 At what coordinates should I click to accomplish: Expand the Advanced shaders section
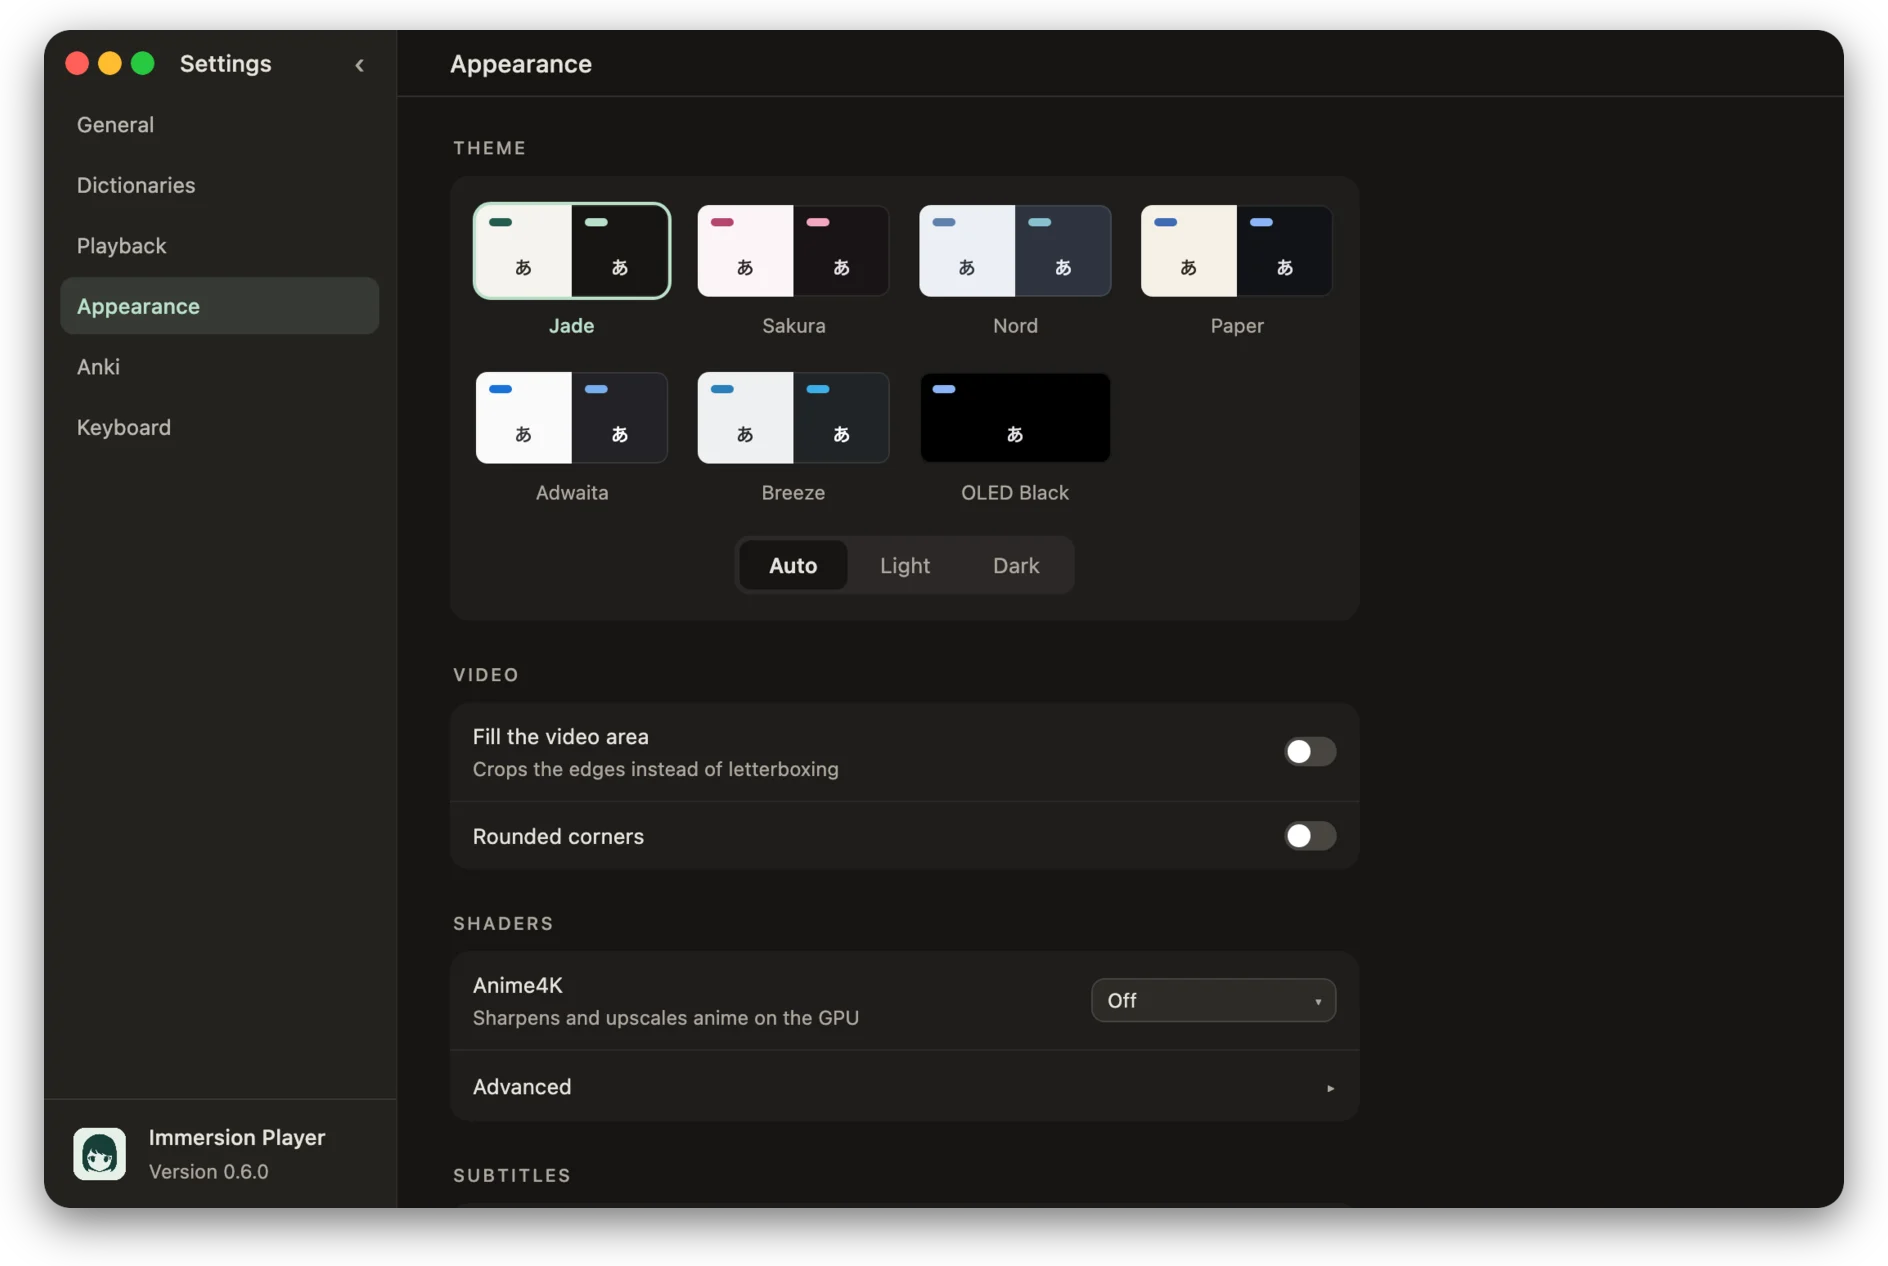click(904, 1087)
